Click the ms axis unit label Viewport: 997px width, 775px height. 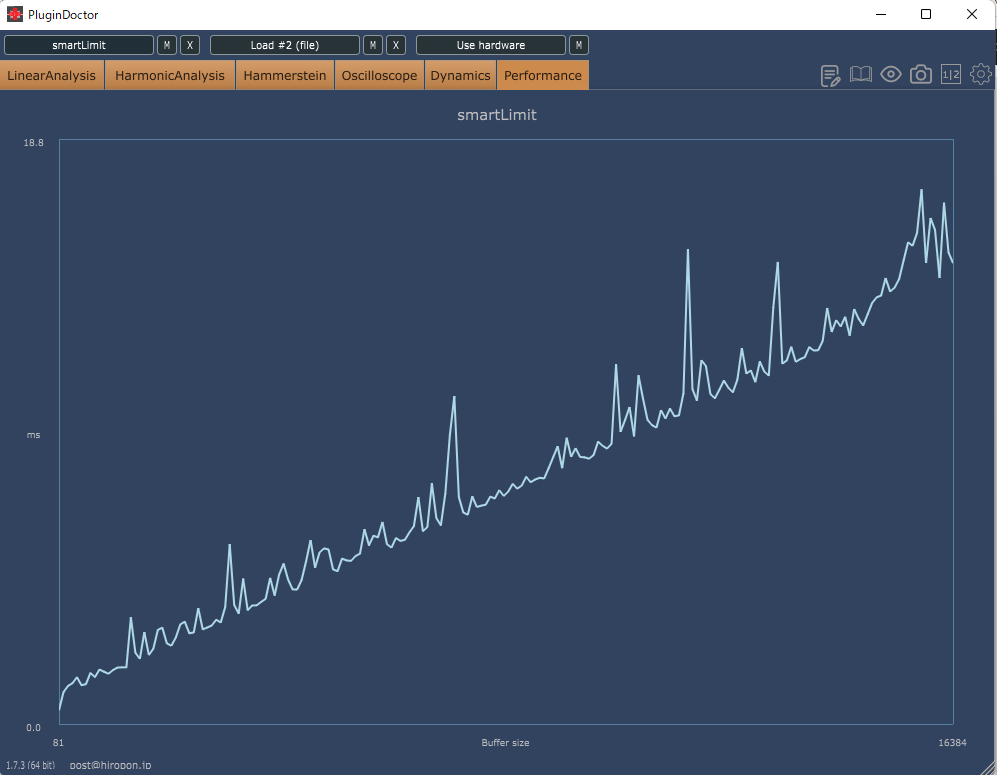coord(33,435)
